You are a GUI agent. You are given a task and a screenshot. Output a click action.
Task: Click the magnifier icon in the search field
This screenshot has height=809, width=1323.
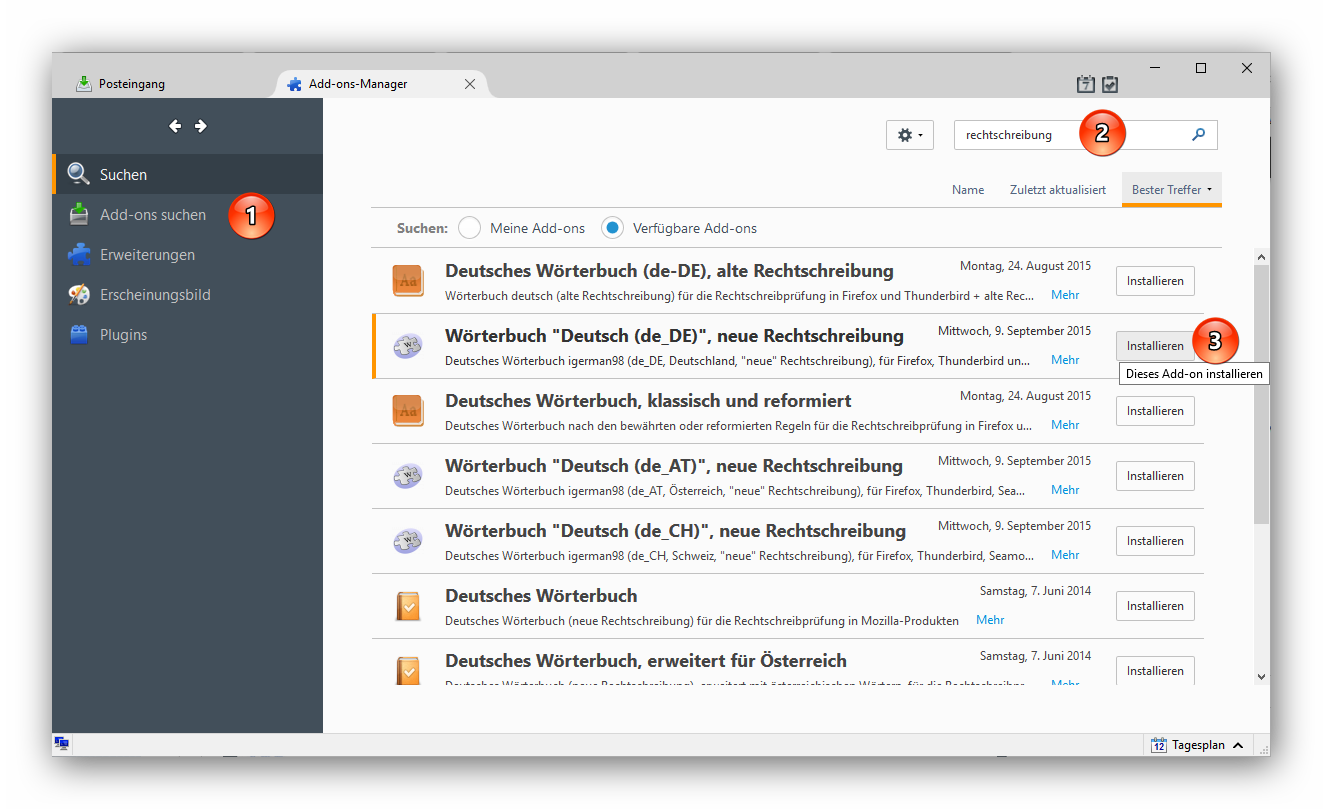(x=1199, y=135)
